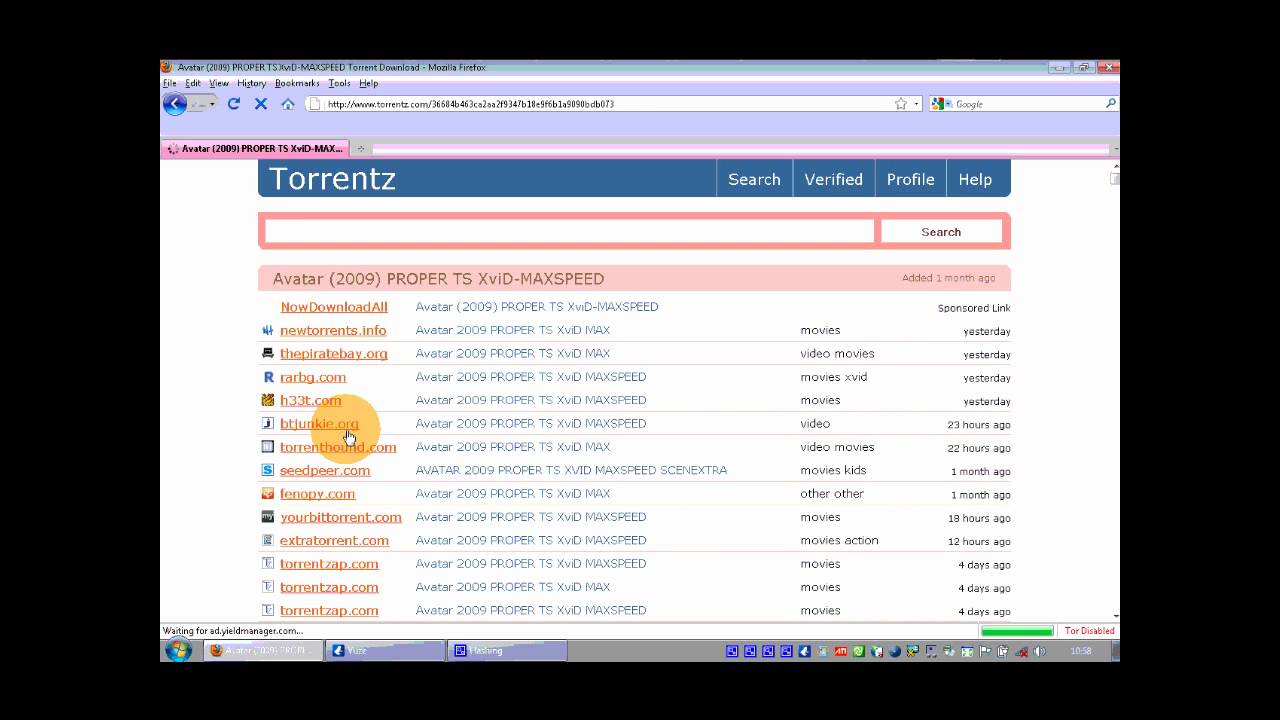Screen dimensions: 1280x720
Task: Click the extratorrent.com favicon
Action: click(x=267, y=540)
